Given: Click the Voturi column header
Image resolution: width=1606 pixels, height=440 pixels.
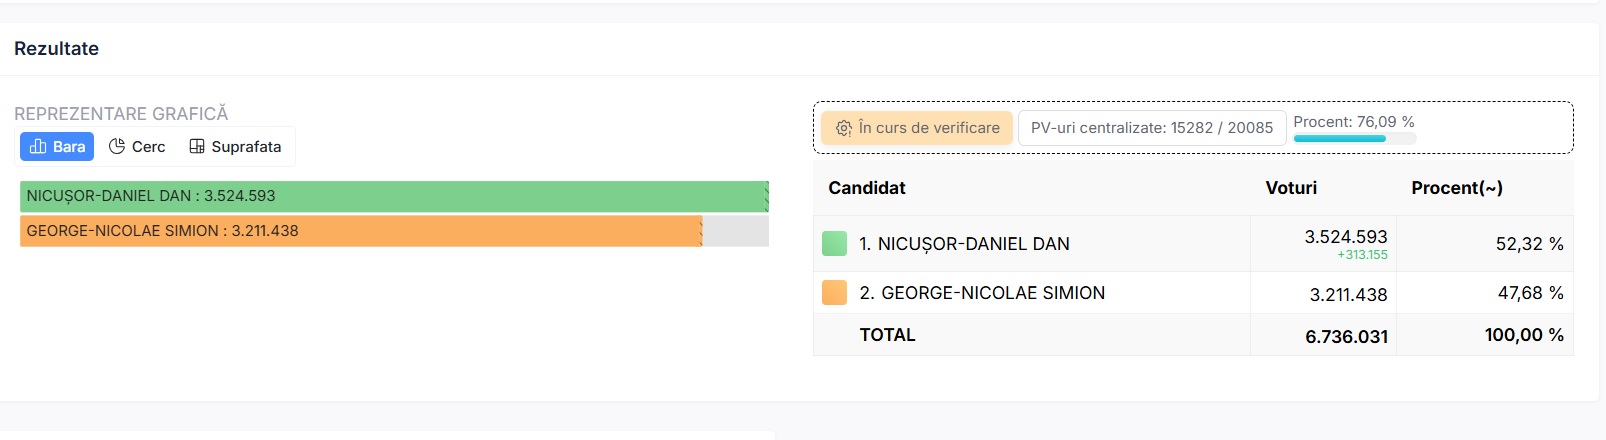Looking at the screenshot, I should tap(1291, 188).
